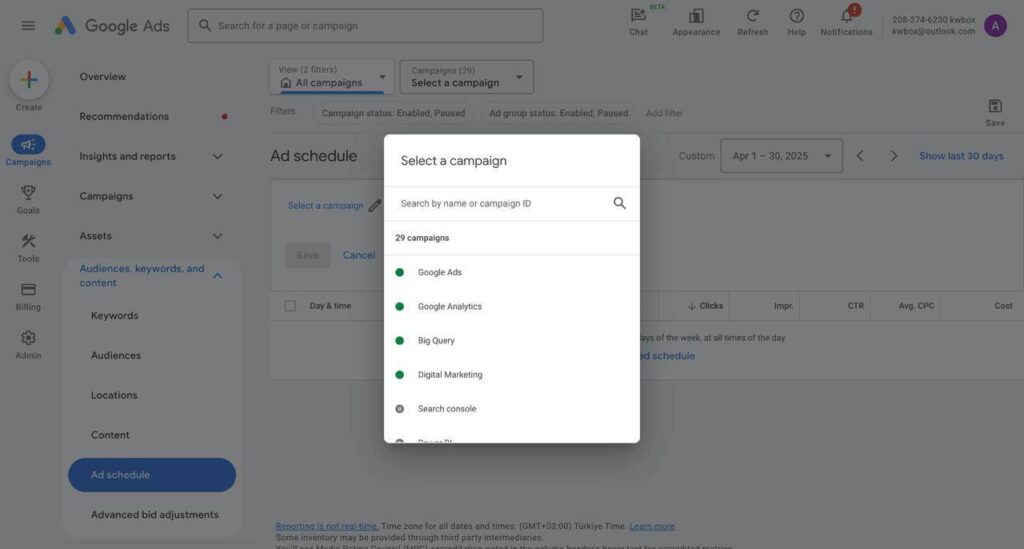This screenshot has width=1024, height=549.
Task: Click the search icon in top search bar
Action: [x=204, y=25]
